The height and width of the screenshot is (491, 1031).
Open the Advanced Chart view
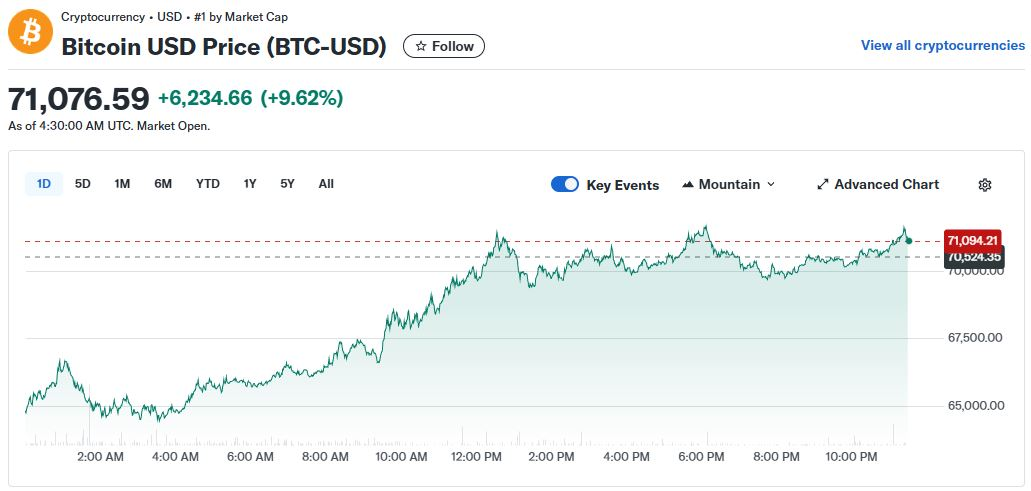pyautogui.click(x=878, y=185)
